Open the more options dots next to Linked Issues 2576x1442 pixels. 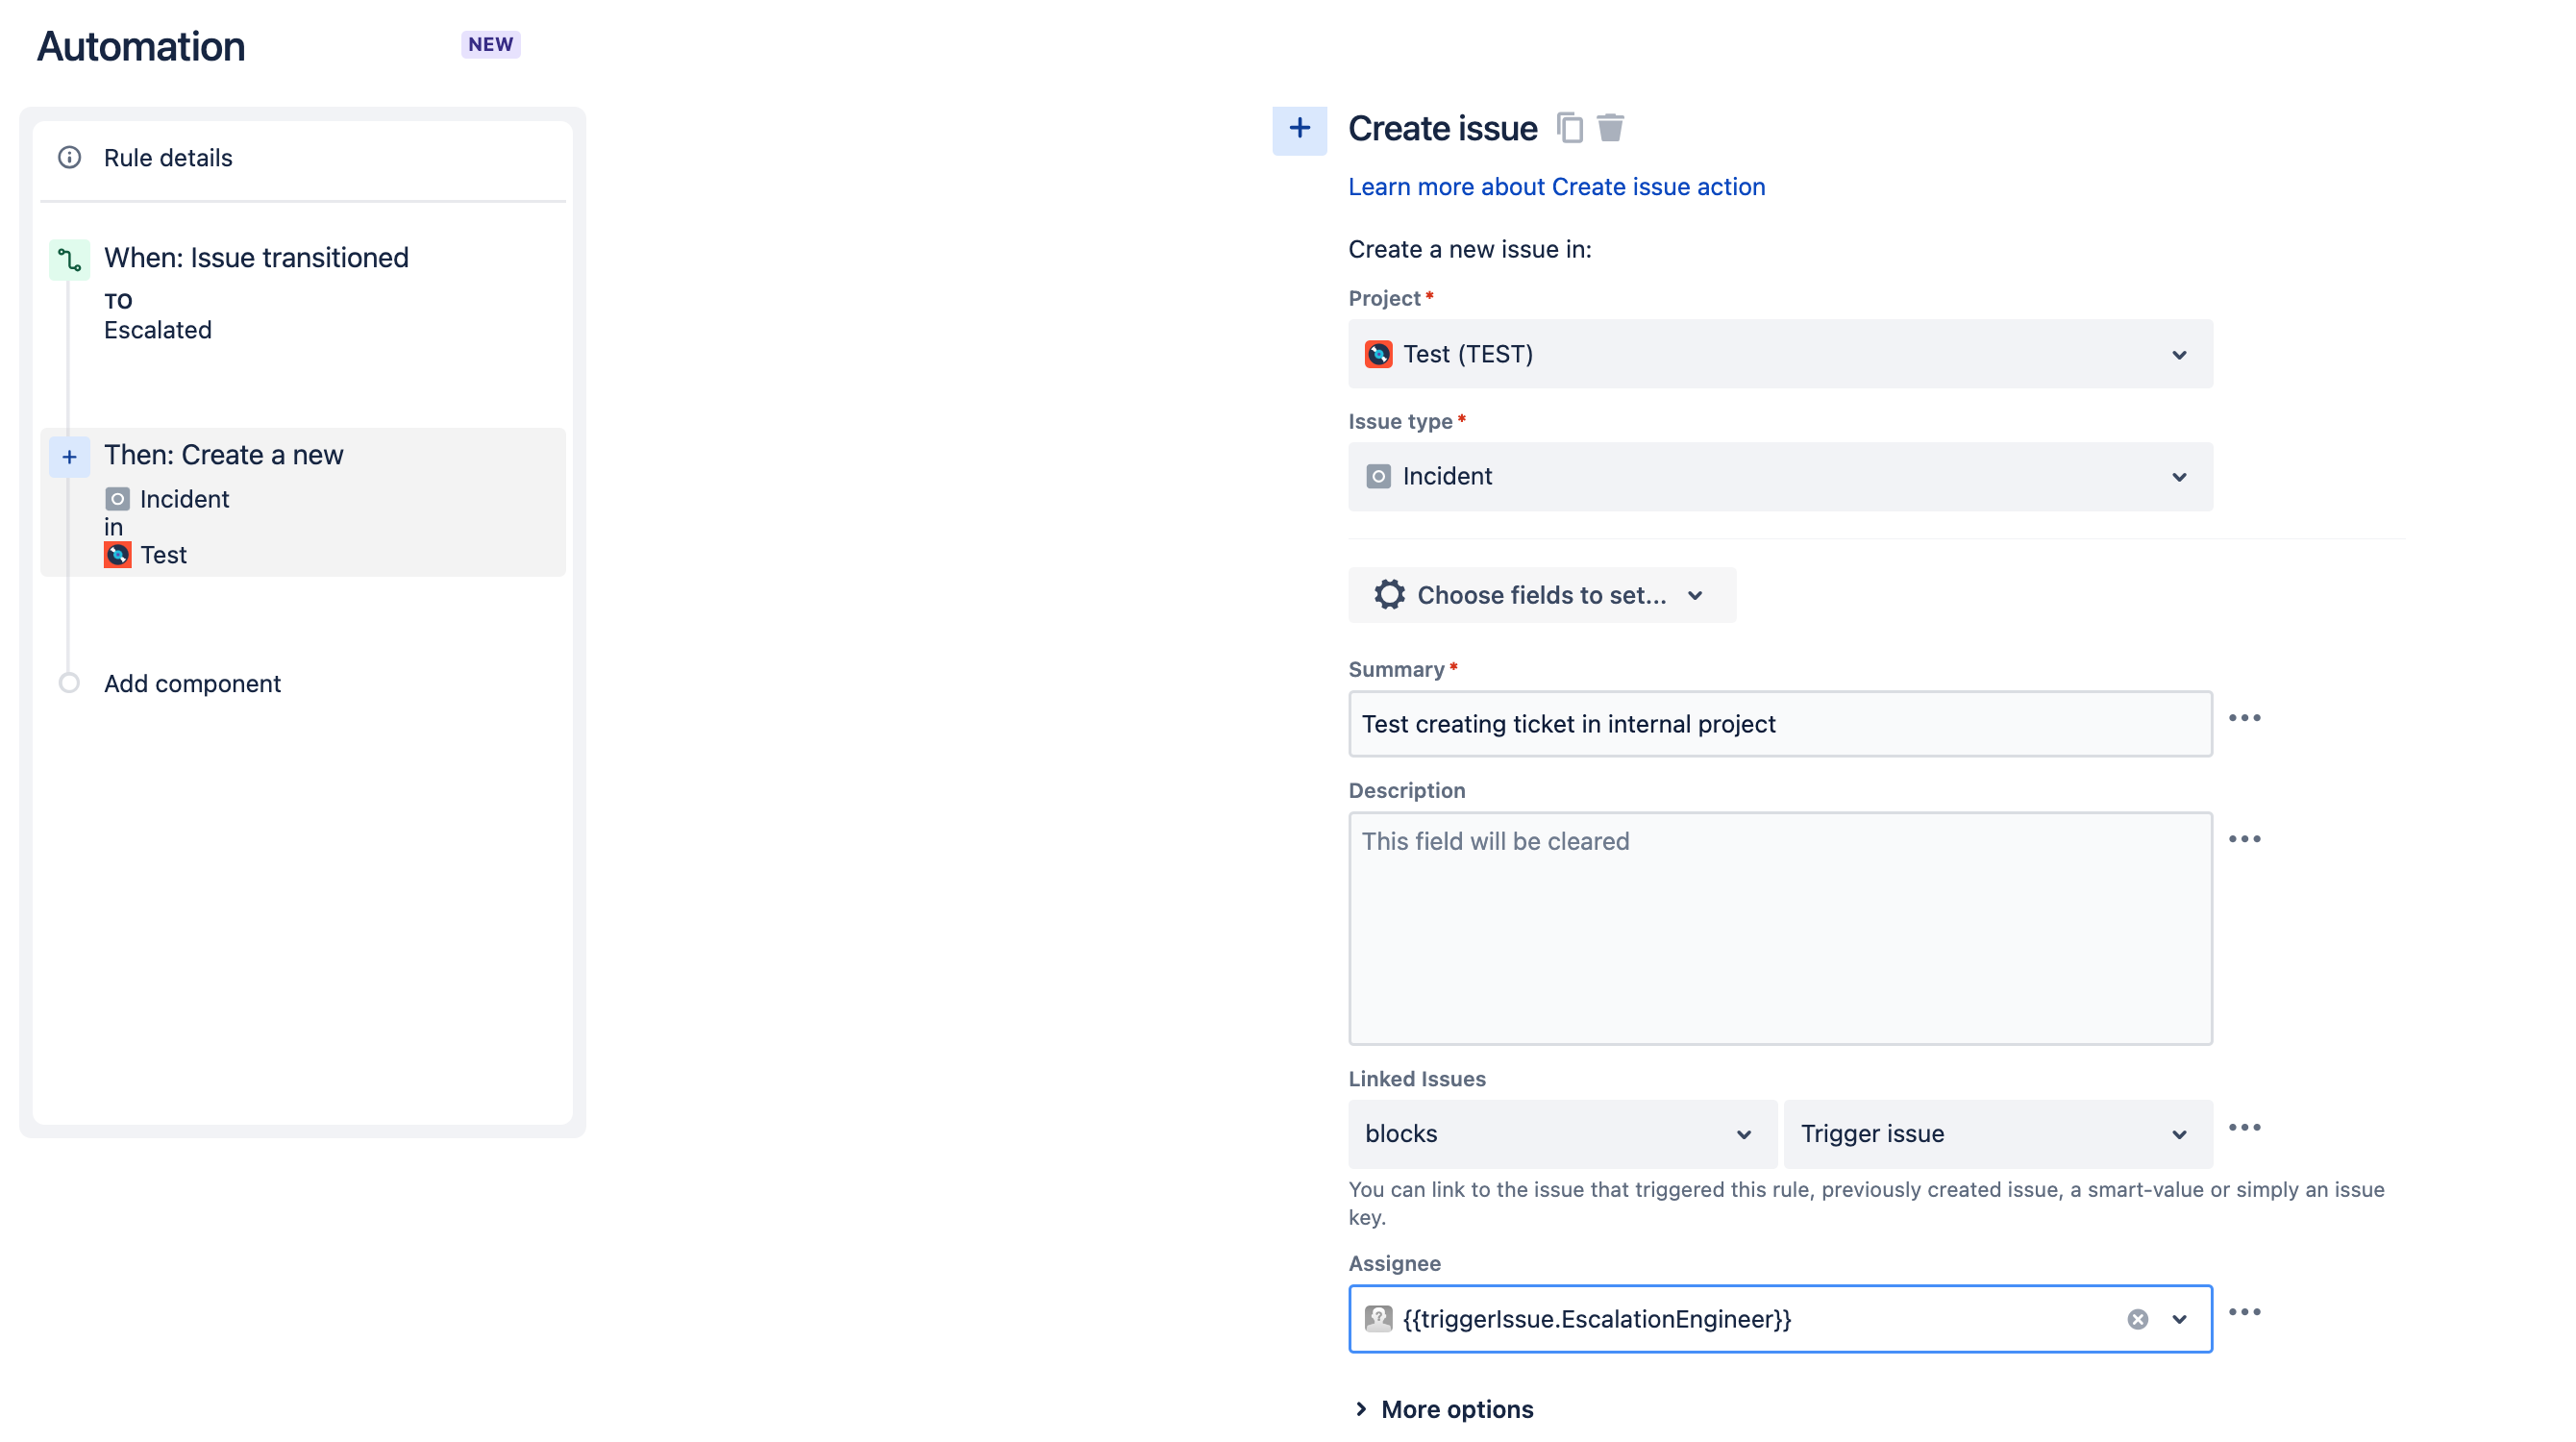click(2244, 1128)
